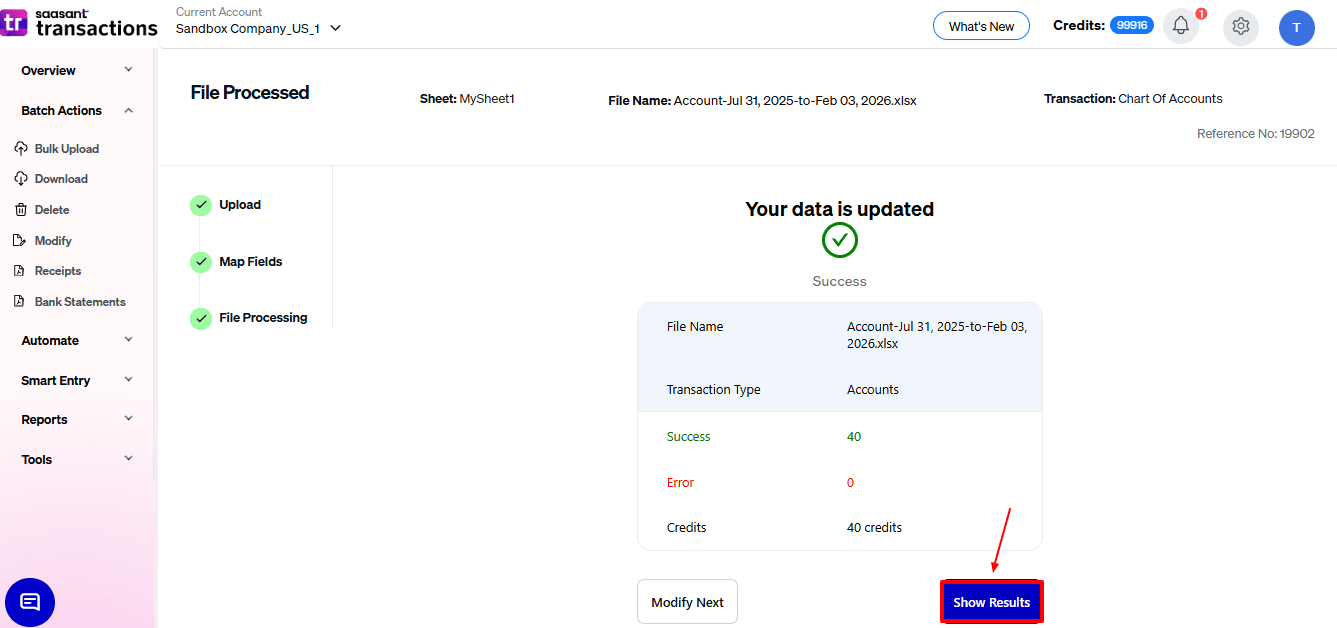This screenshot has width=1337, height=628.
Task: Select the Delete batch action
Action: [51, 209]
